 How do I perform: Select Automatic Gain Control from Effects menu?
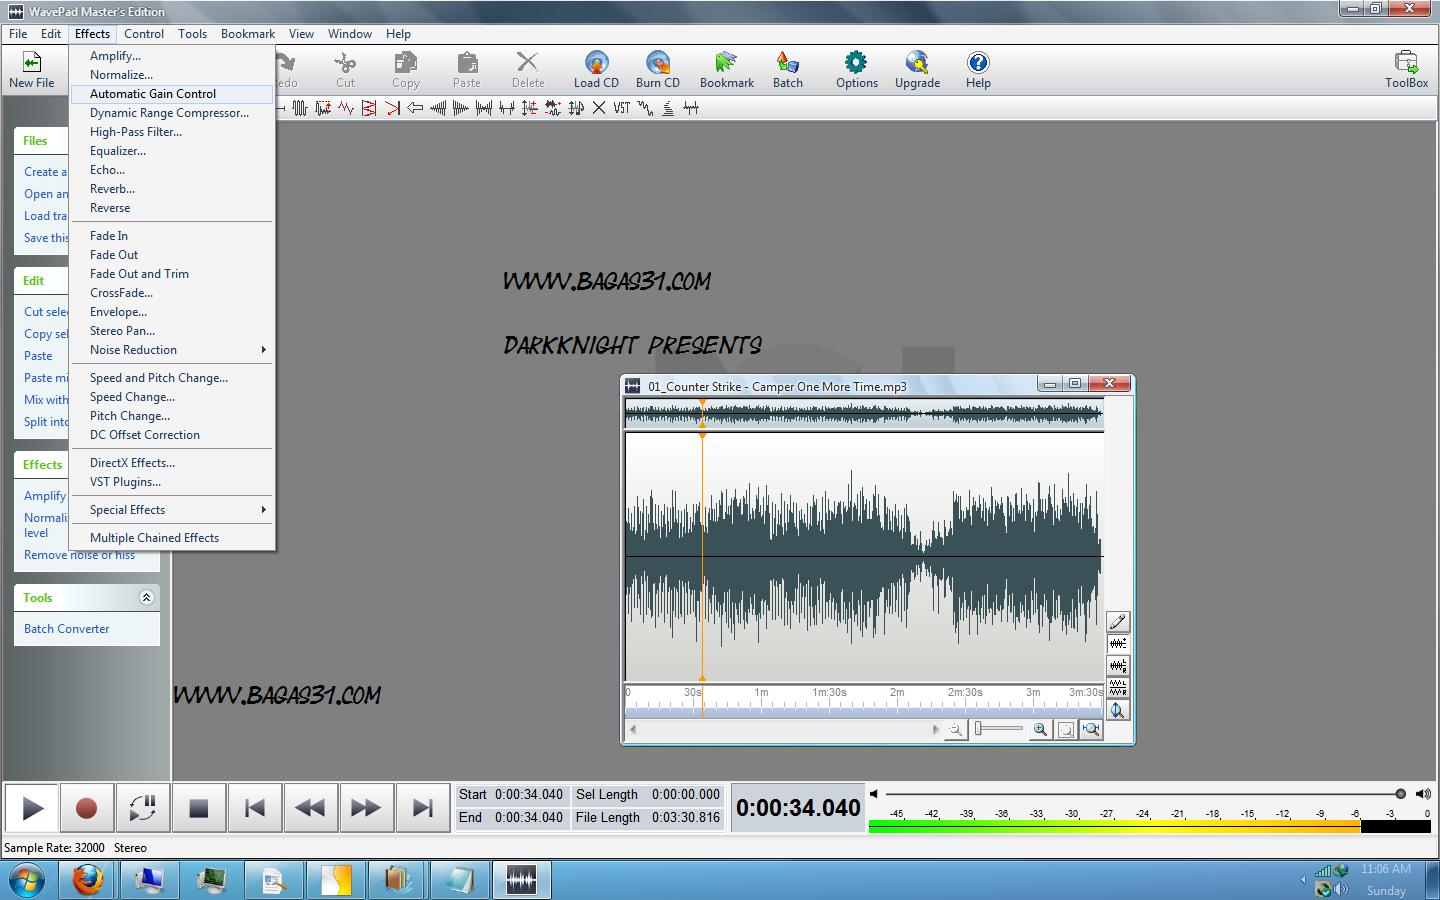coord(152,93)
